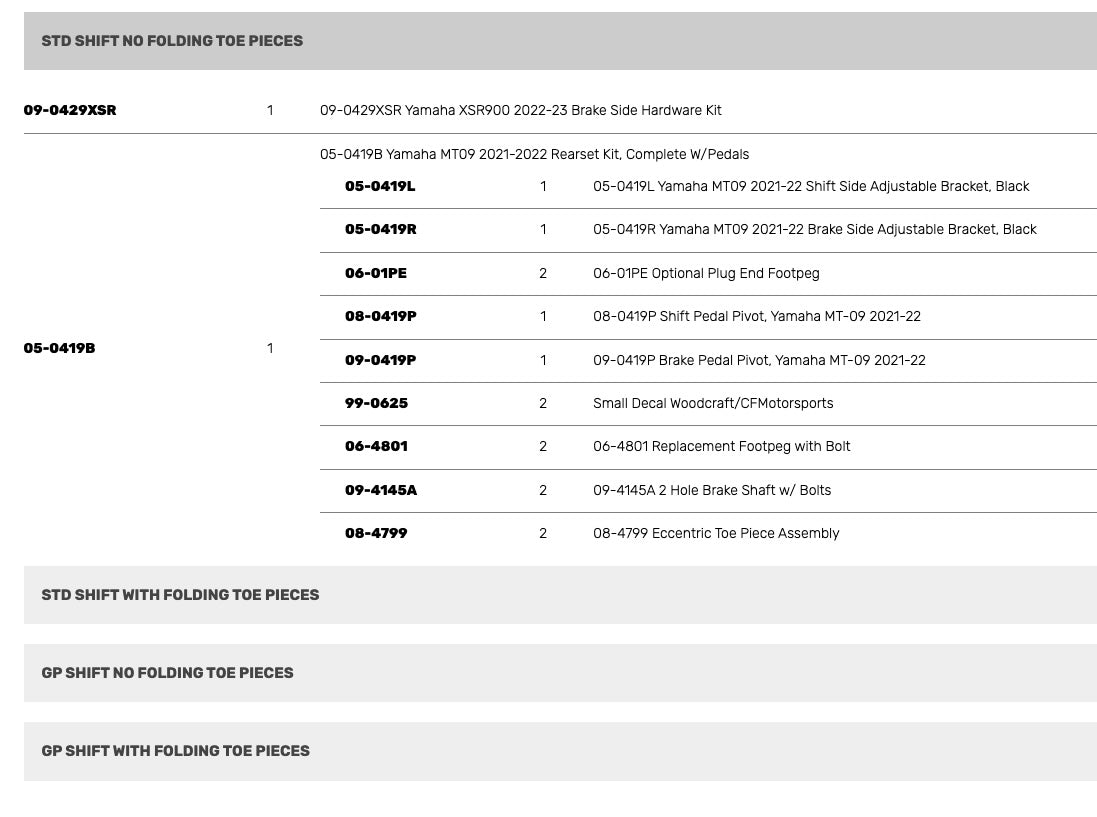This screenshot has width=1097, height=817.
Task: Select part number 06-01PE
Action: point(376,273)
